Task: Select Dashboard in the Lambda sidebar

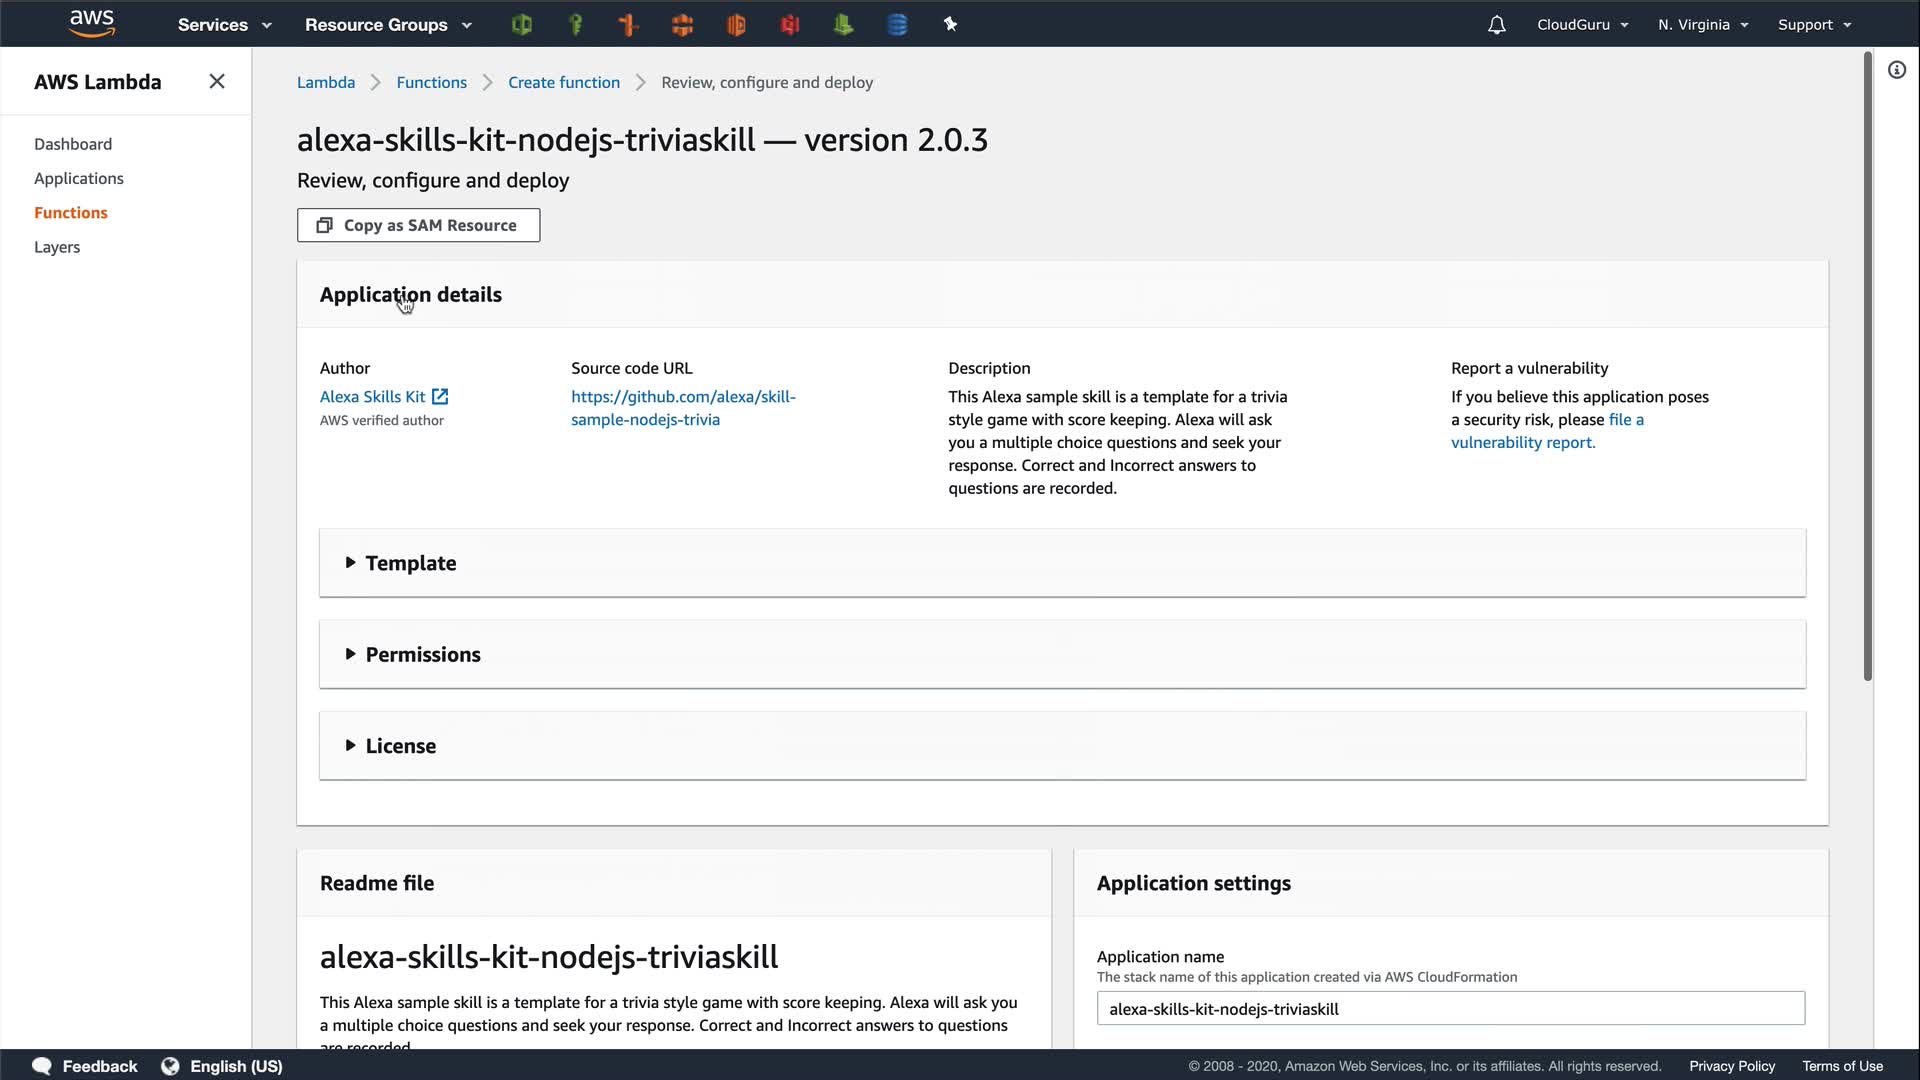Action: pos(73,144)
